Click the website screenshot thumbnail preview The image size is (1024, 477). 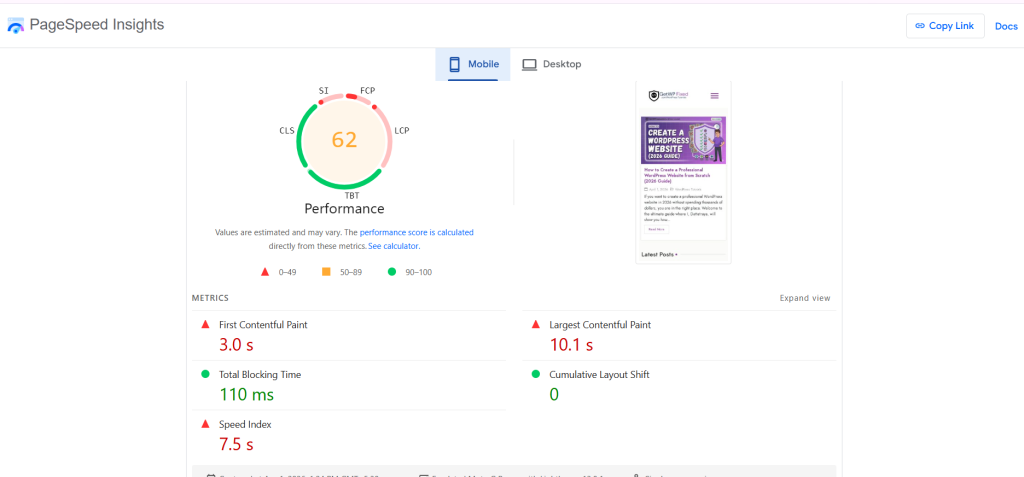point(683,173)
